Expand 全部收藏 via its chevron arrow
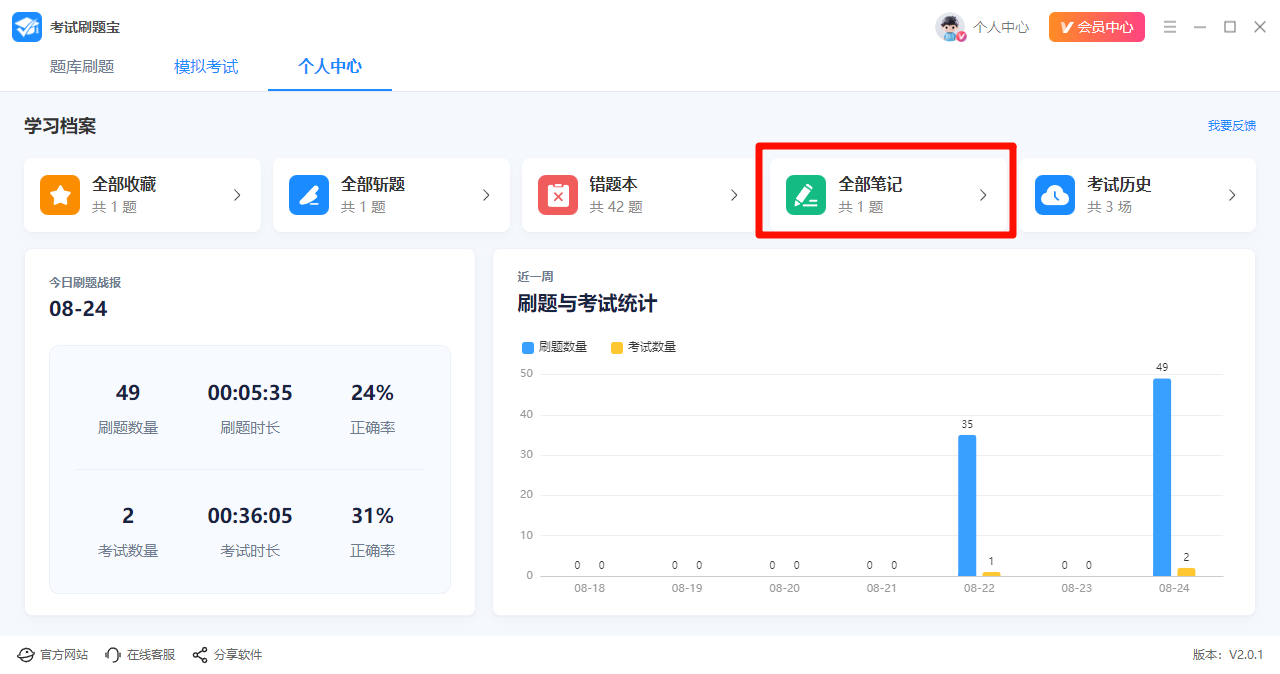This screenshot has height=674, width=1280. pos(237,195)
